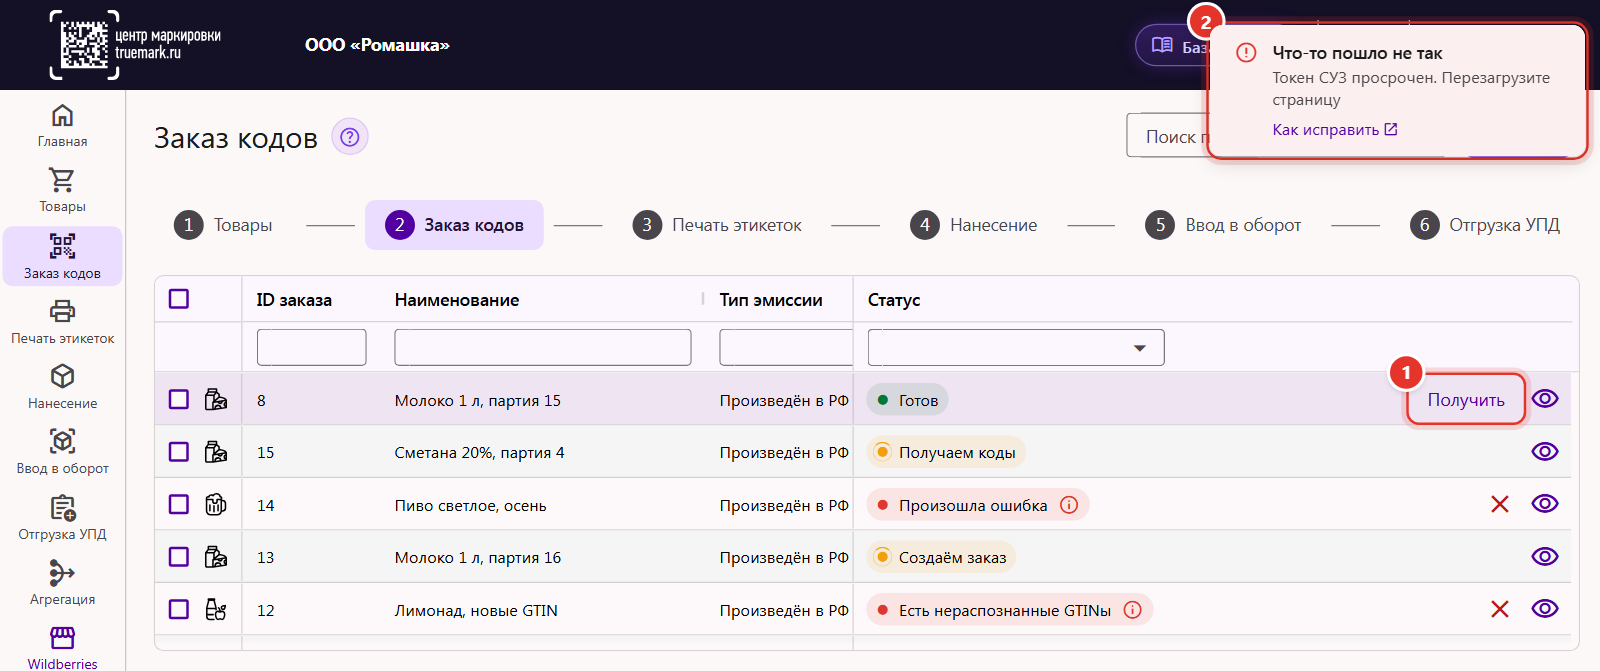Click ID заказа column header
This screenshot has width=1600, height=671.
294,300
